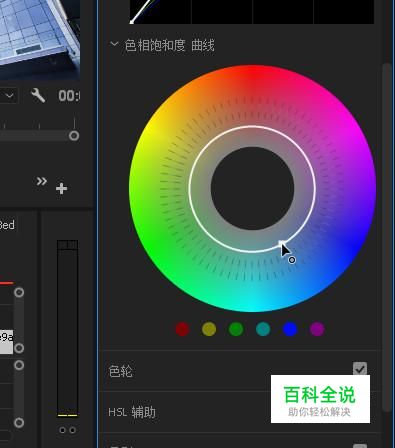Image resolution: width=395 pixels, height=448 pixels.
Task: Select the green color swatch below wheel
Action: (x=236, y=329)
